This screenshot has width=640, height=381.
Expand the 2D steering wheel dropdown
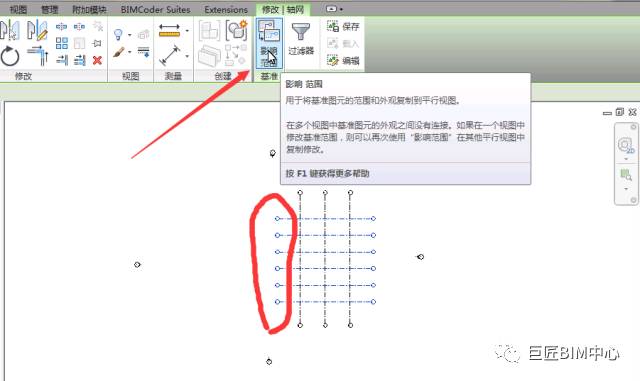(x=626, y=159)
